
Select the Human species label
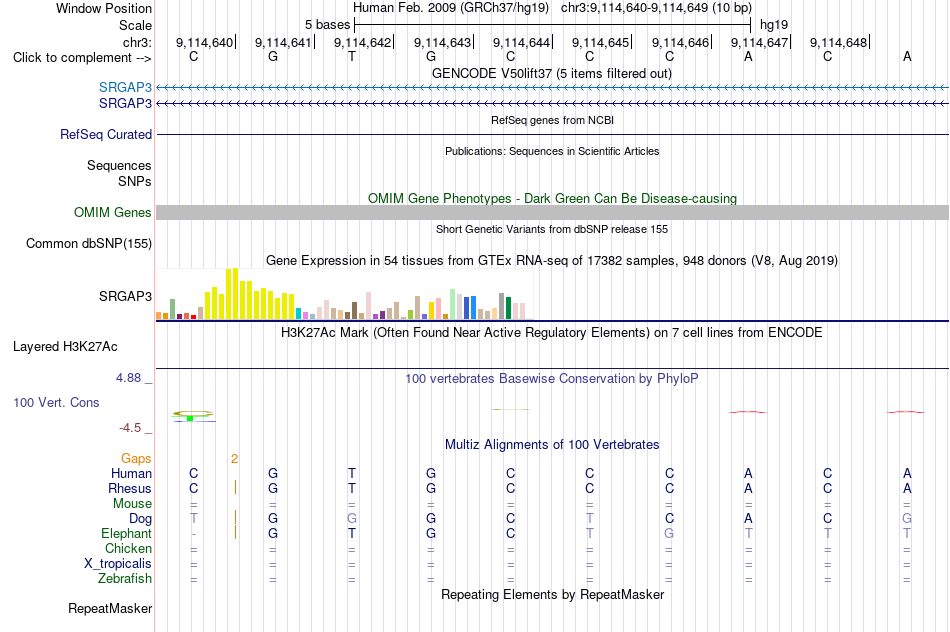point(131,473)
